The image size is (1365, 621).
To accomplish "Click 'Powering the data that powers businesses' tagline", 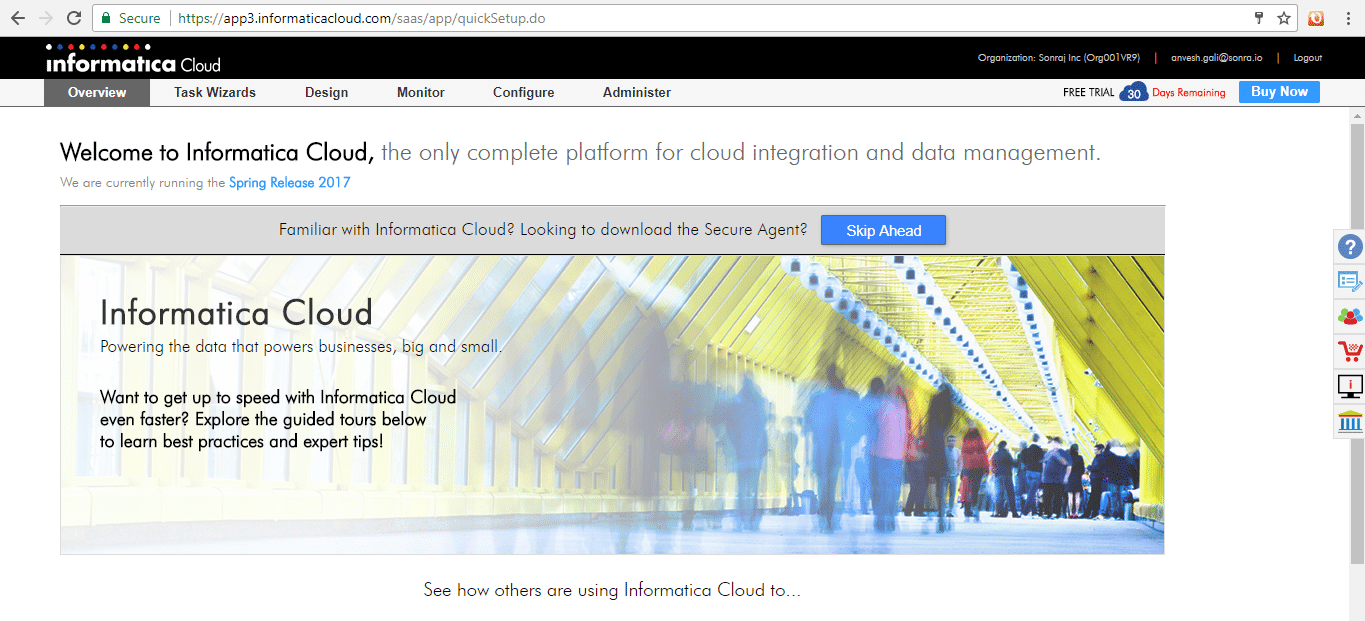I will (301, 347).
